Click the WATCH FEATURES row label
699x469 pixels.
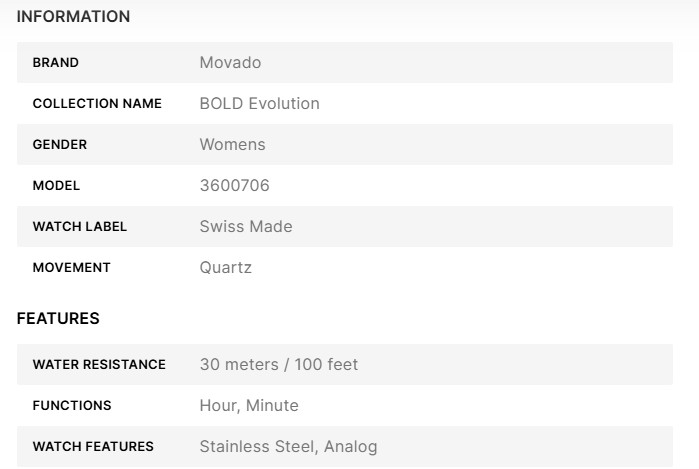pyautogui.click(x=93, y=447)
